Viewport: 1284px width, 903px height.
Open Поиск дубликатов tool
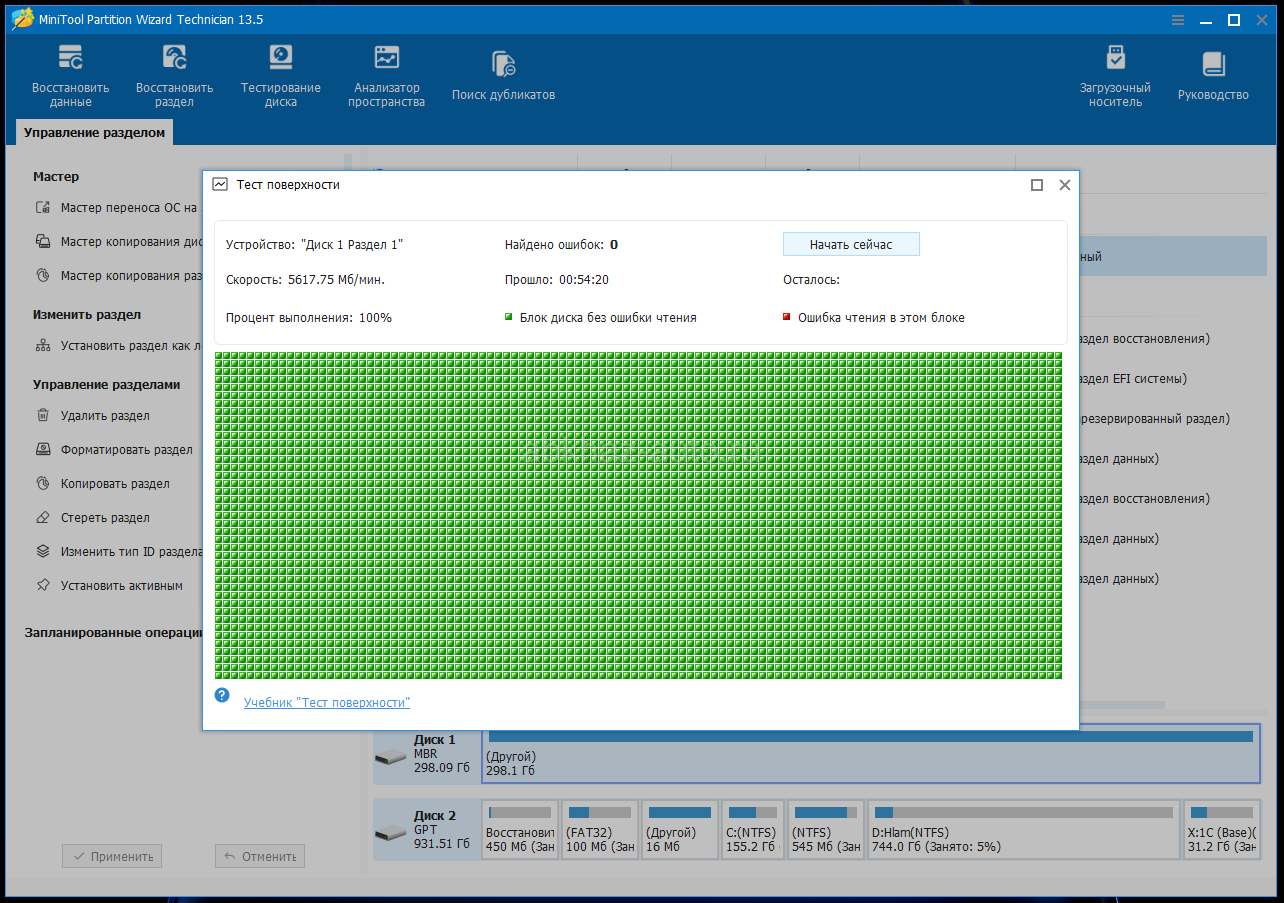pos(503,76)
